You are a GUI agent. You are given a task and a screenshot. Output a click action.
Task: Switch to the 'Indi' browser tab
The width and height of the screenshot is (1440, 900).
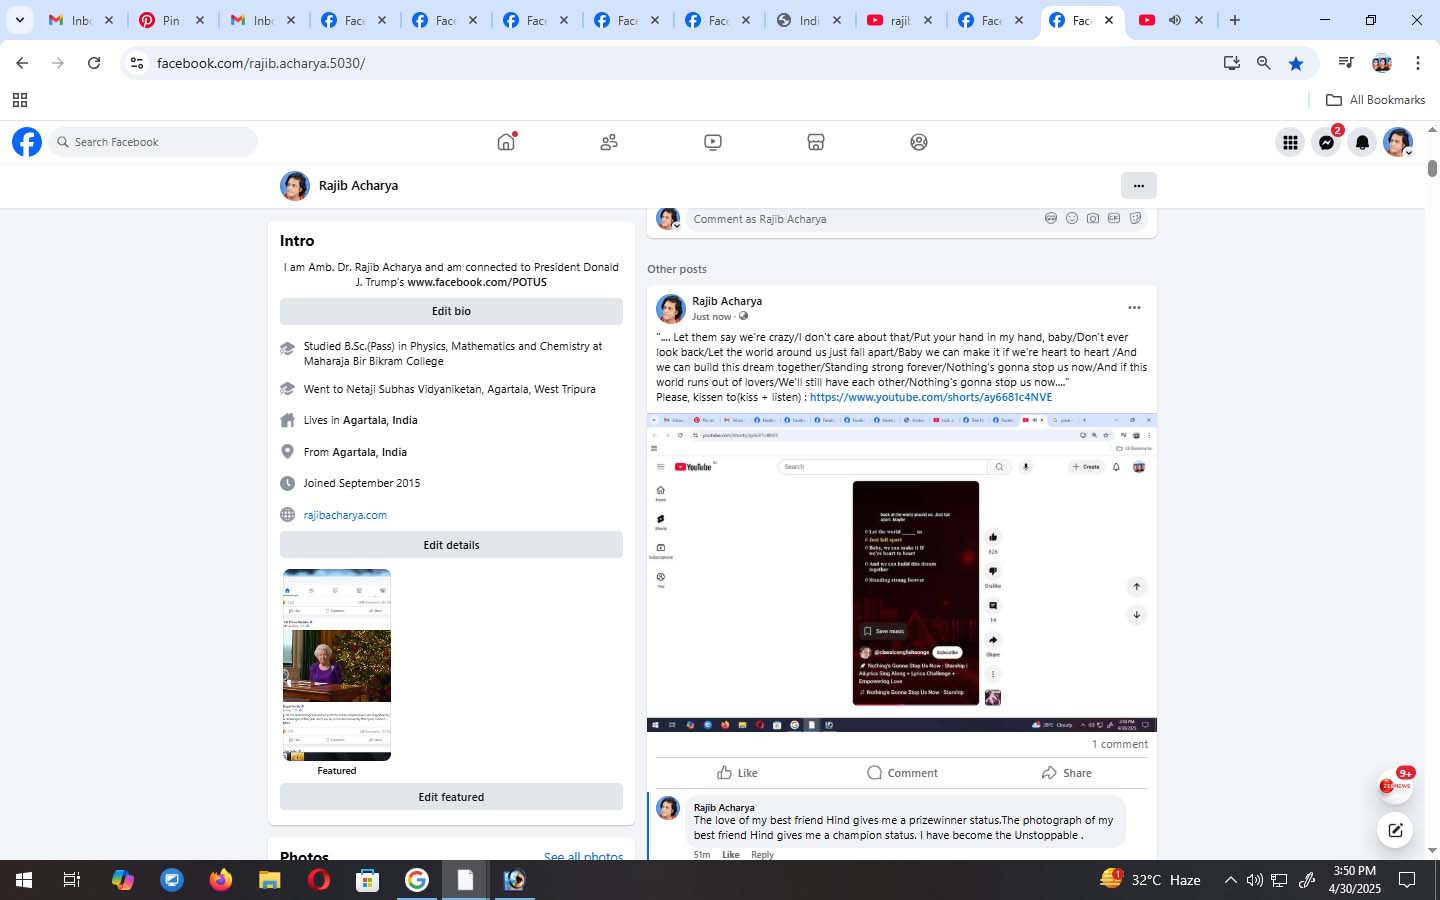pyautogui.click(x=810, y=20)
